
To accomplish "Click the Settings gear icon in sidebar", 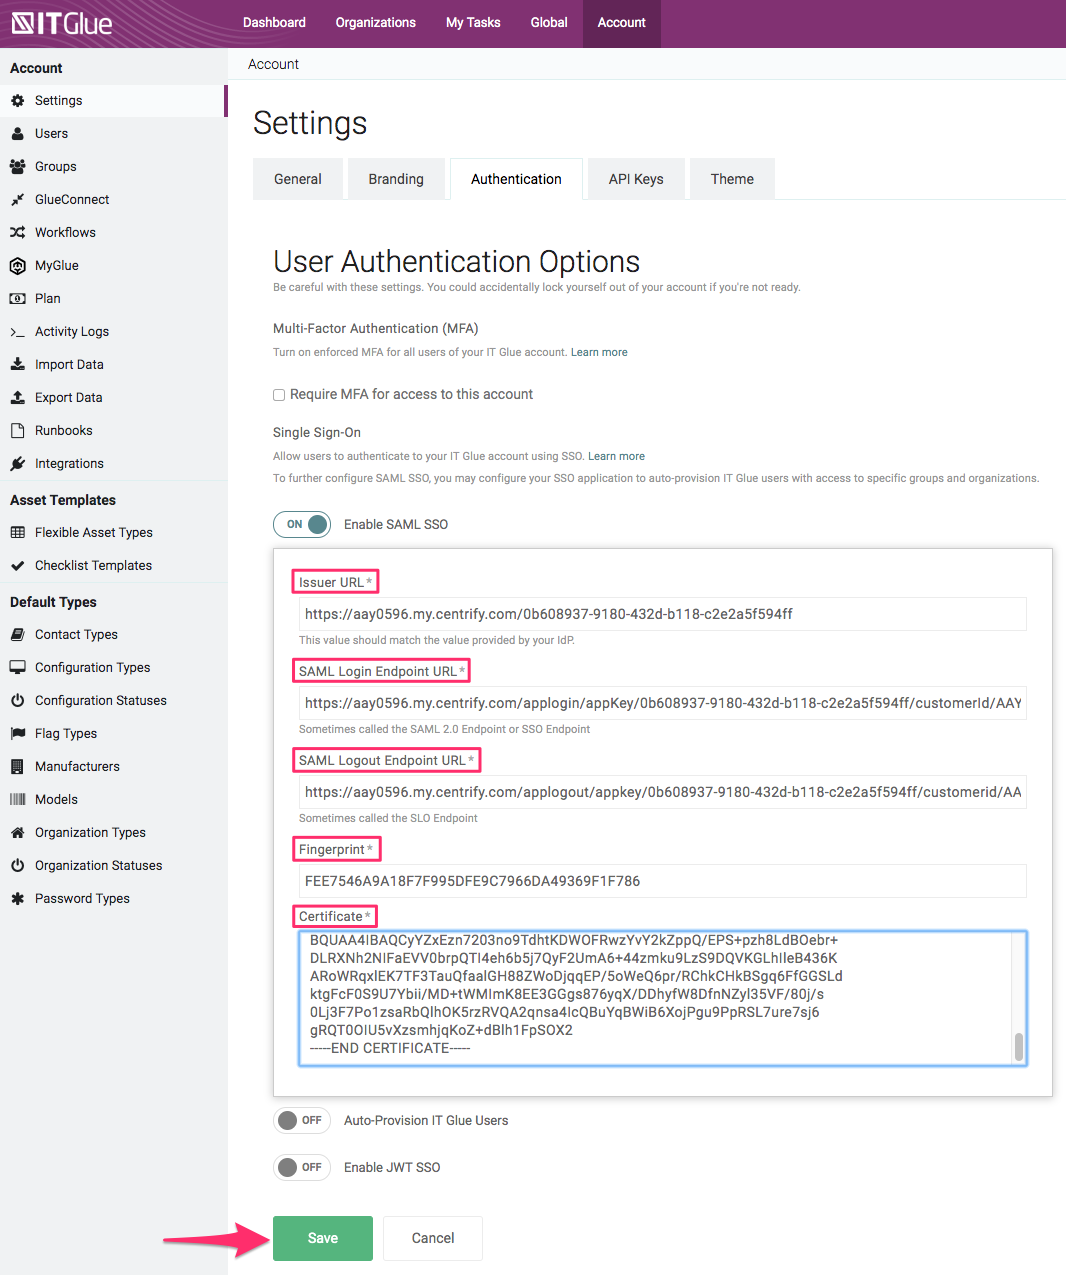I will (x=17, y=101).
